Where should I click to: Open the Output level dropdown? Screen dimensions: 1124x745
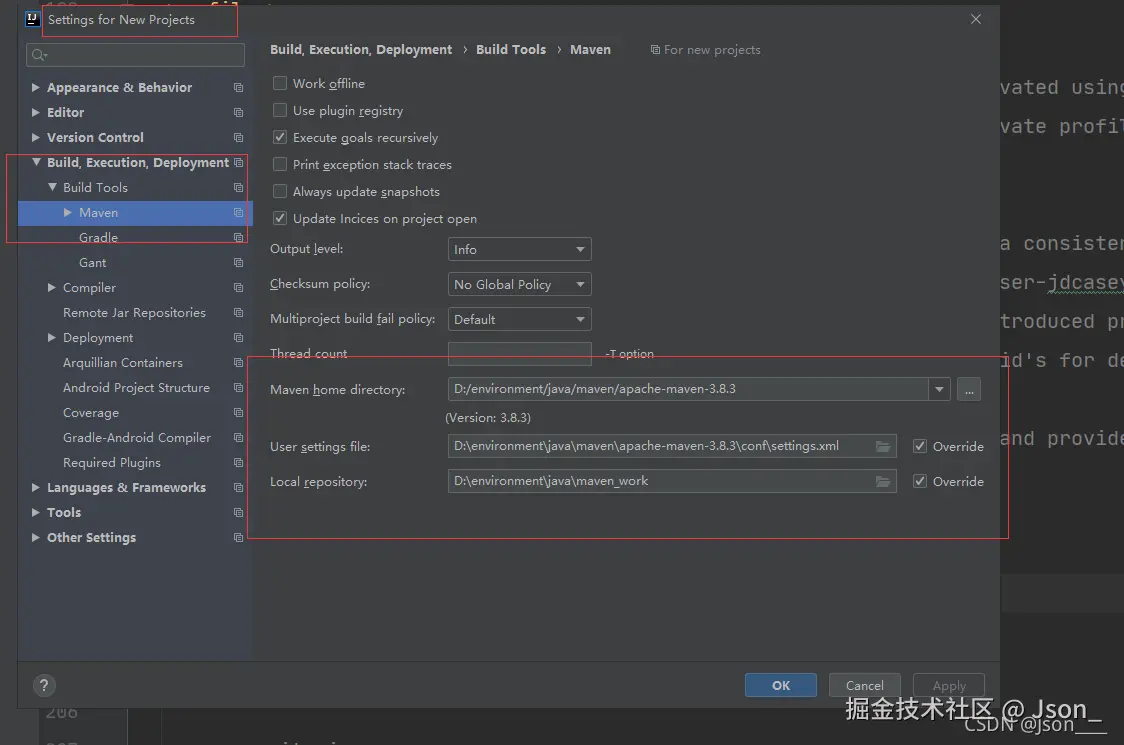coord(519,250)
